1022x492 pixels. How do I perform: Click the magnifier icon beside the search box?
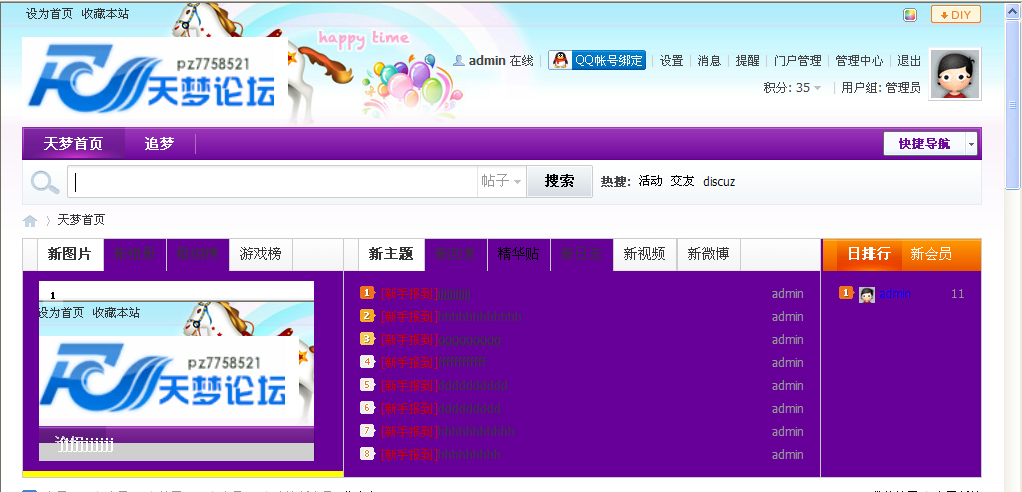[x=45, y=182]
